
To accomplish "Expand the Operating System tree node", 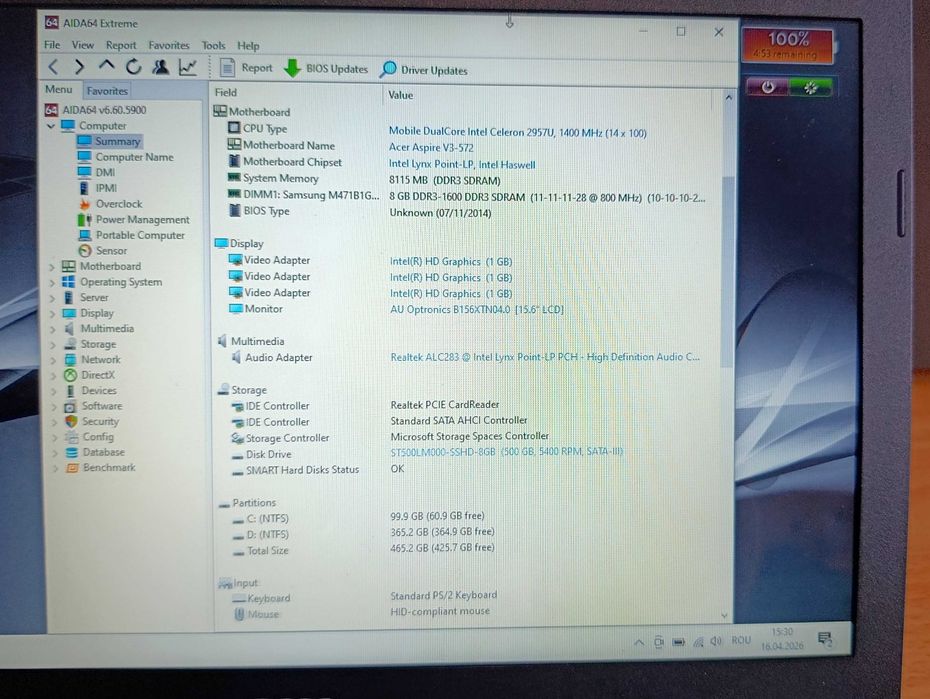I will (x=52, y=283).
